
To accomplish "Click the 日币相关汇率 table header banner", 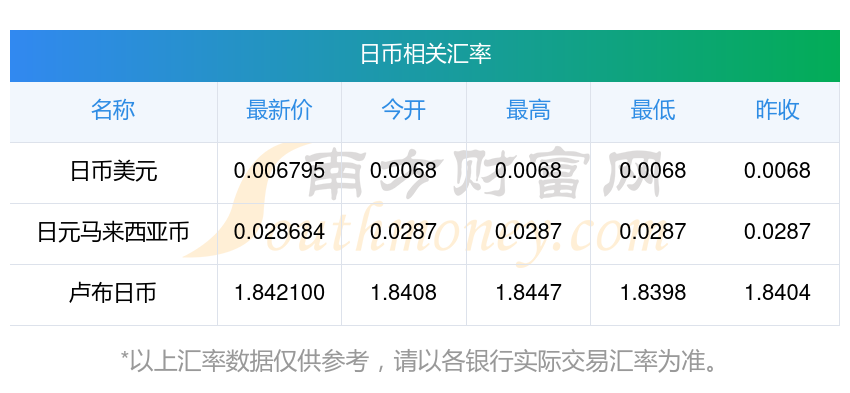I will pyautogui.click(x=425, y=56).
